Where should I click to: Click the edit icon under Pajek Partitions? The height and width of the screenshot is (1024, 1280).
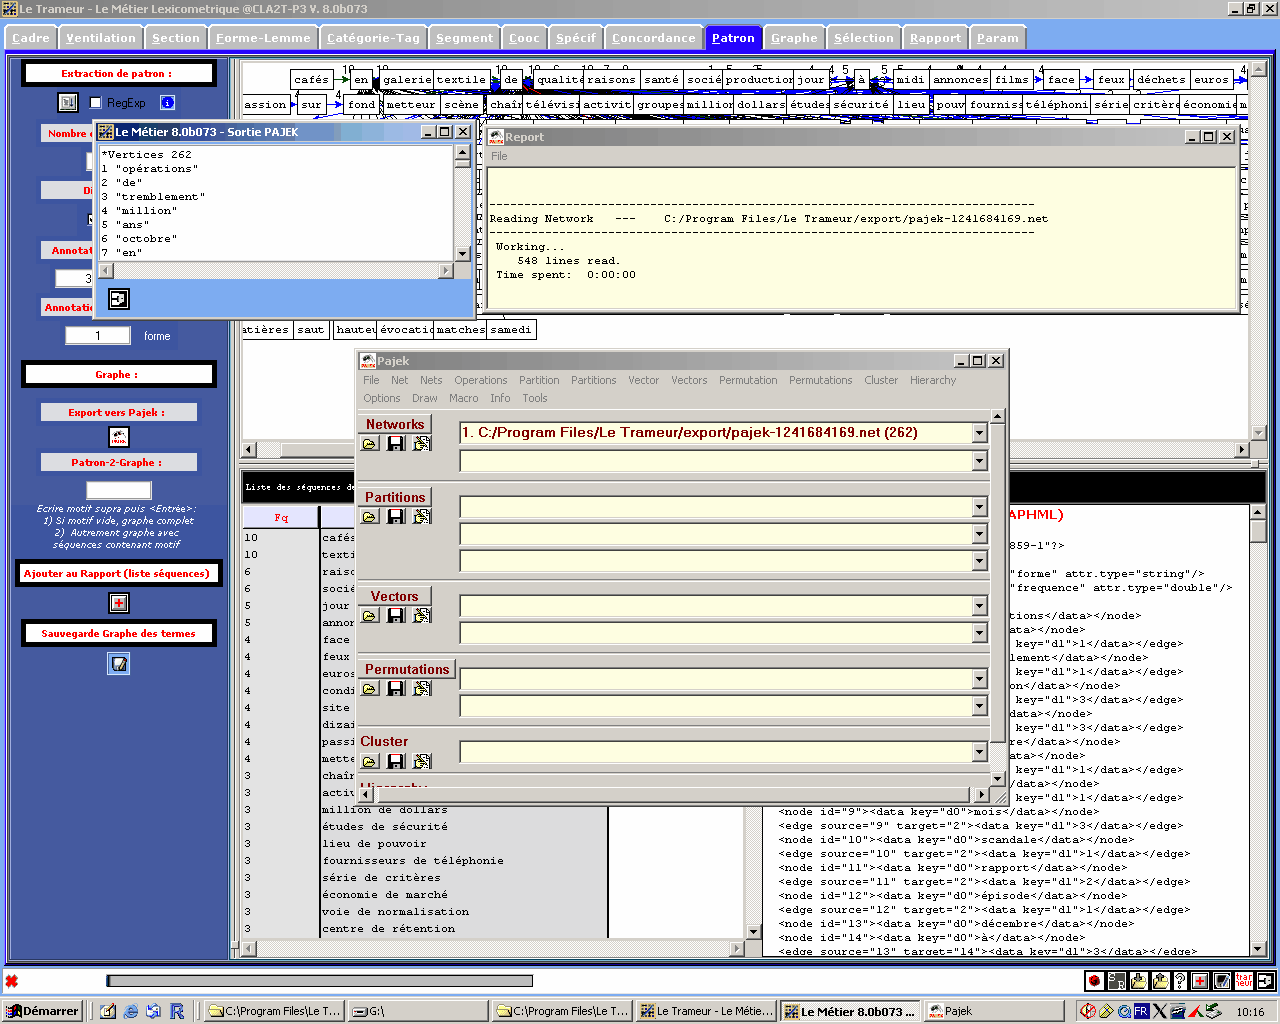coord(422,516)
